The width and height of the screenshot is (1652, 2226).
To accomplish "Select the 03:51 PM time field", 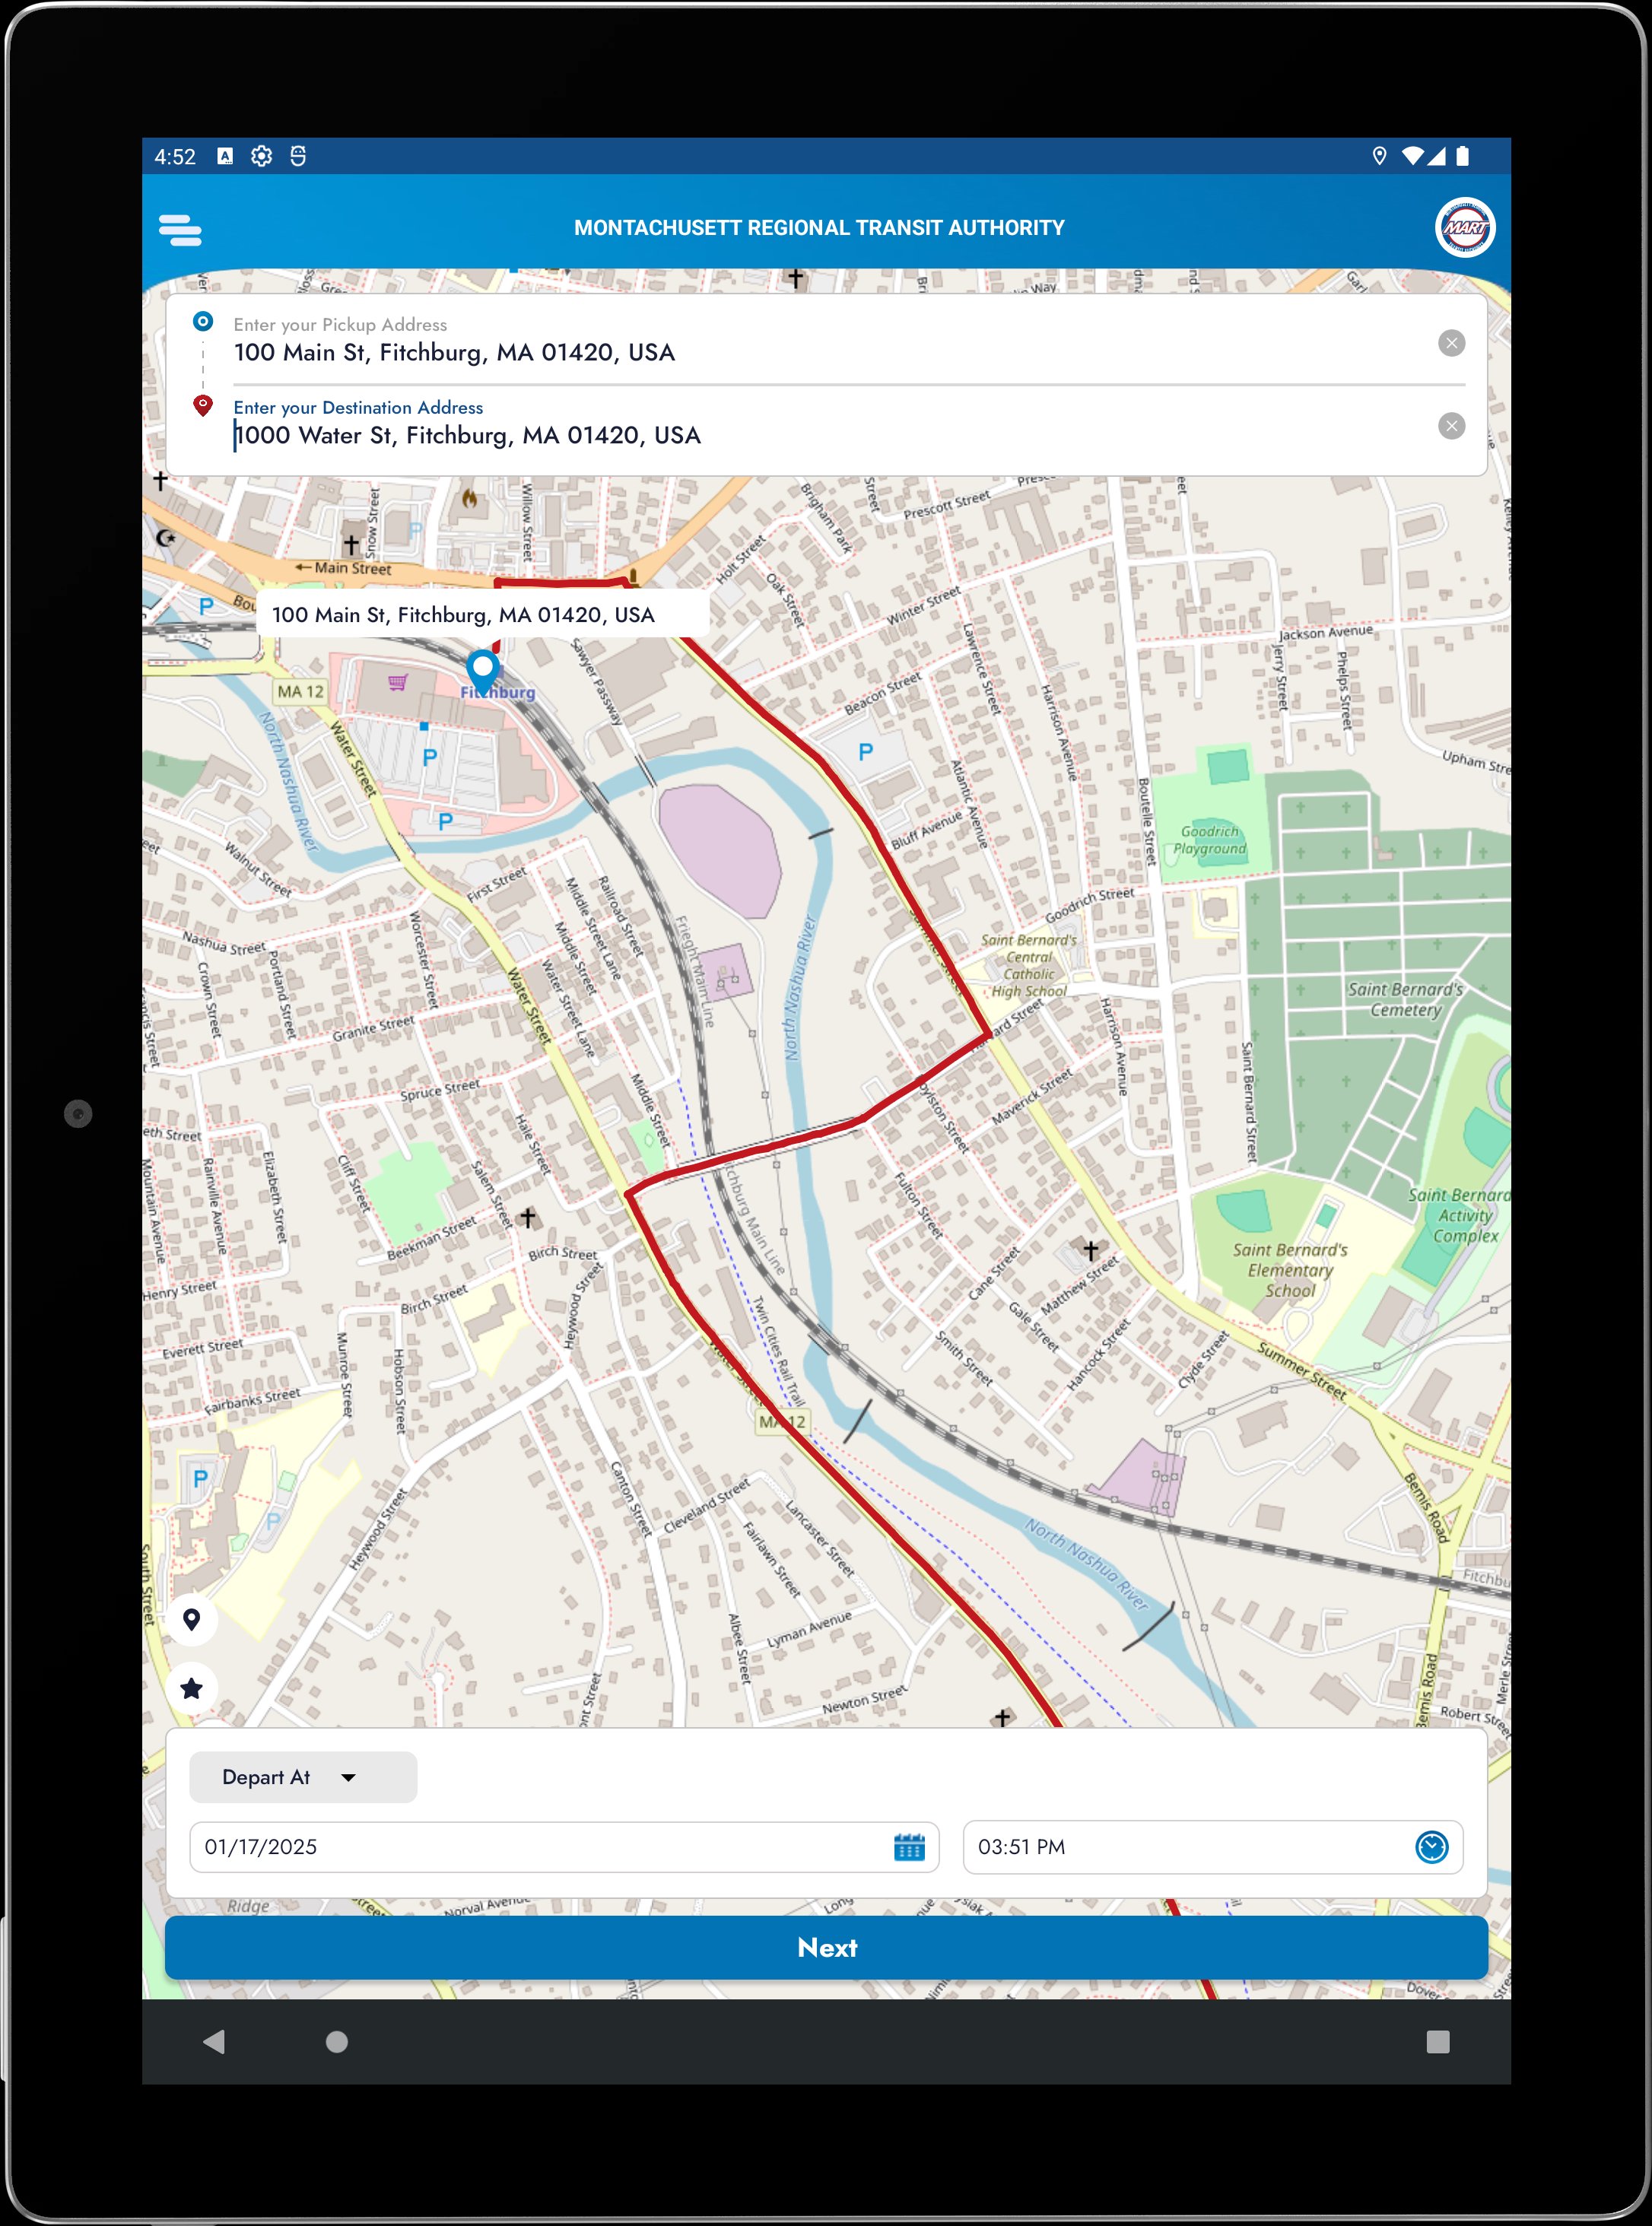I will (x=1190, y=1847).
